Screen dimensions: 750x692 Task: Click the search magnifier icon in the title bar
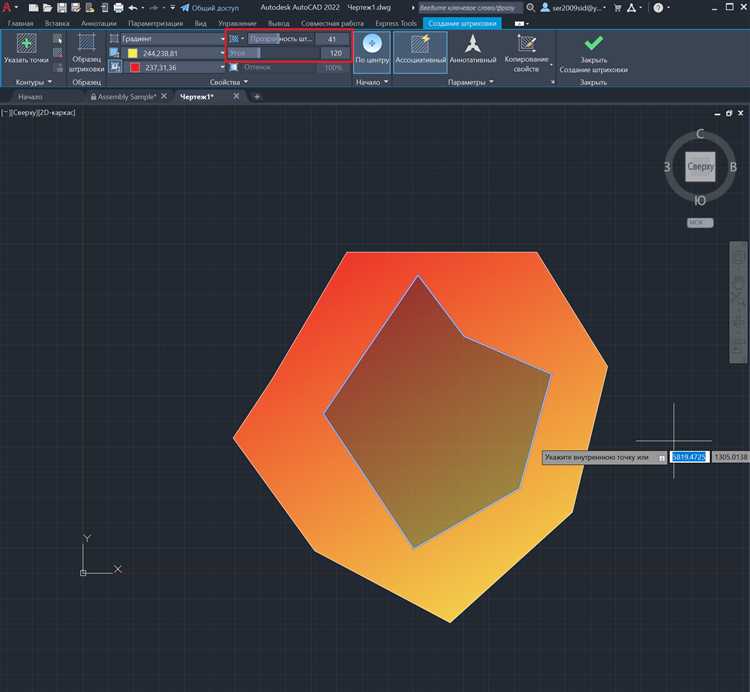click(530, 8)
